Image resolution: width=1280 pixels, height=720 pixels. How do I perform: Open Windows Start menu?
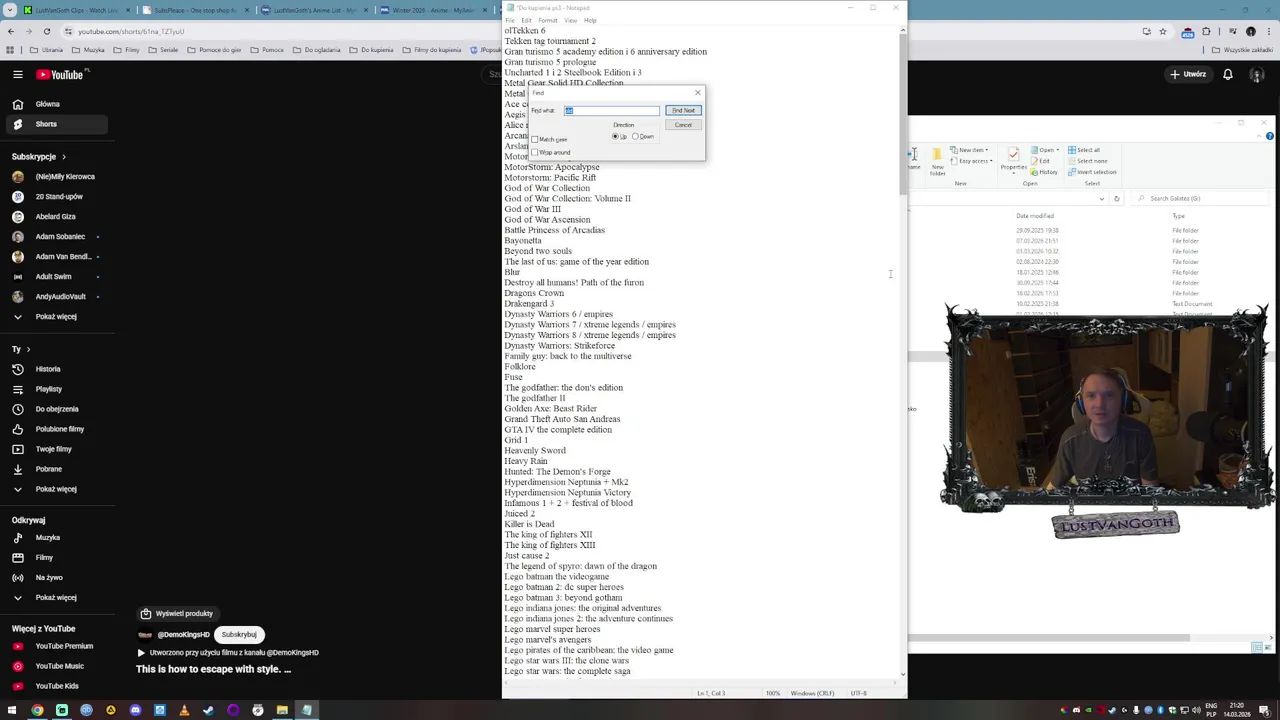pyautogui.click(x=11, y=710)
